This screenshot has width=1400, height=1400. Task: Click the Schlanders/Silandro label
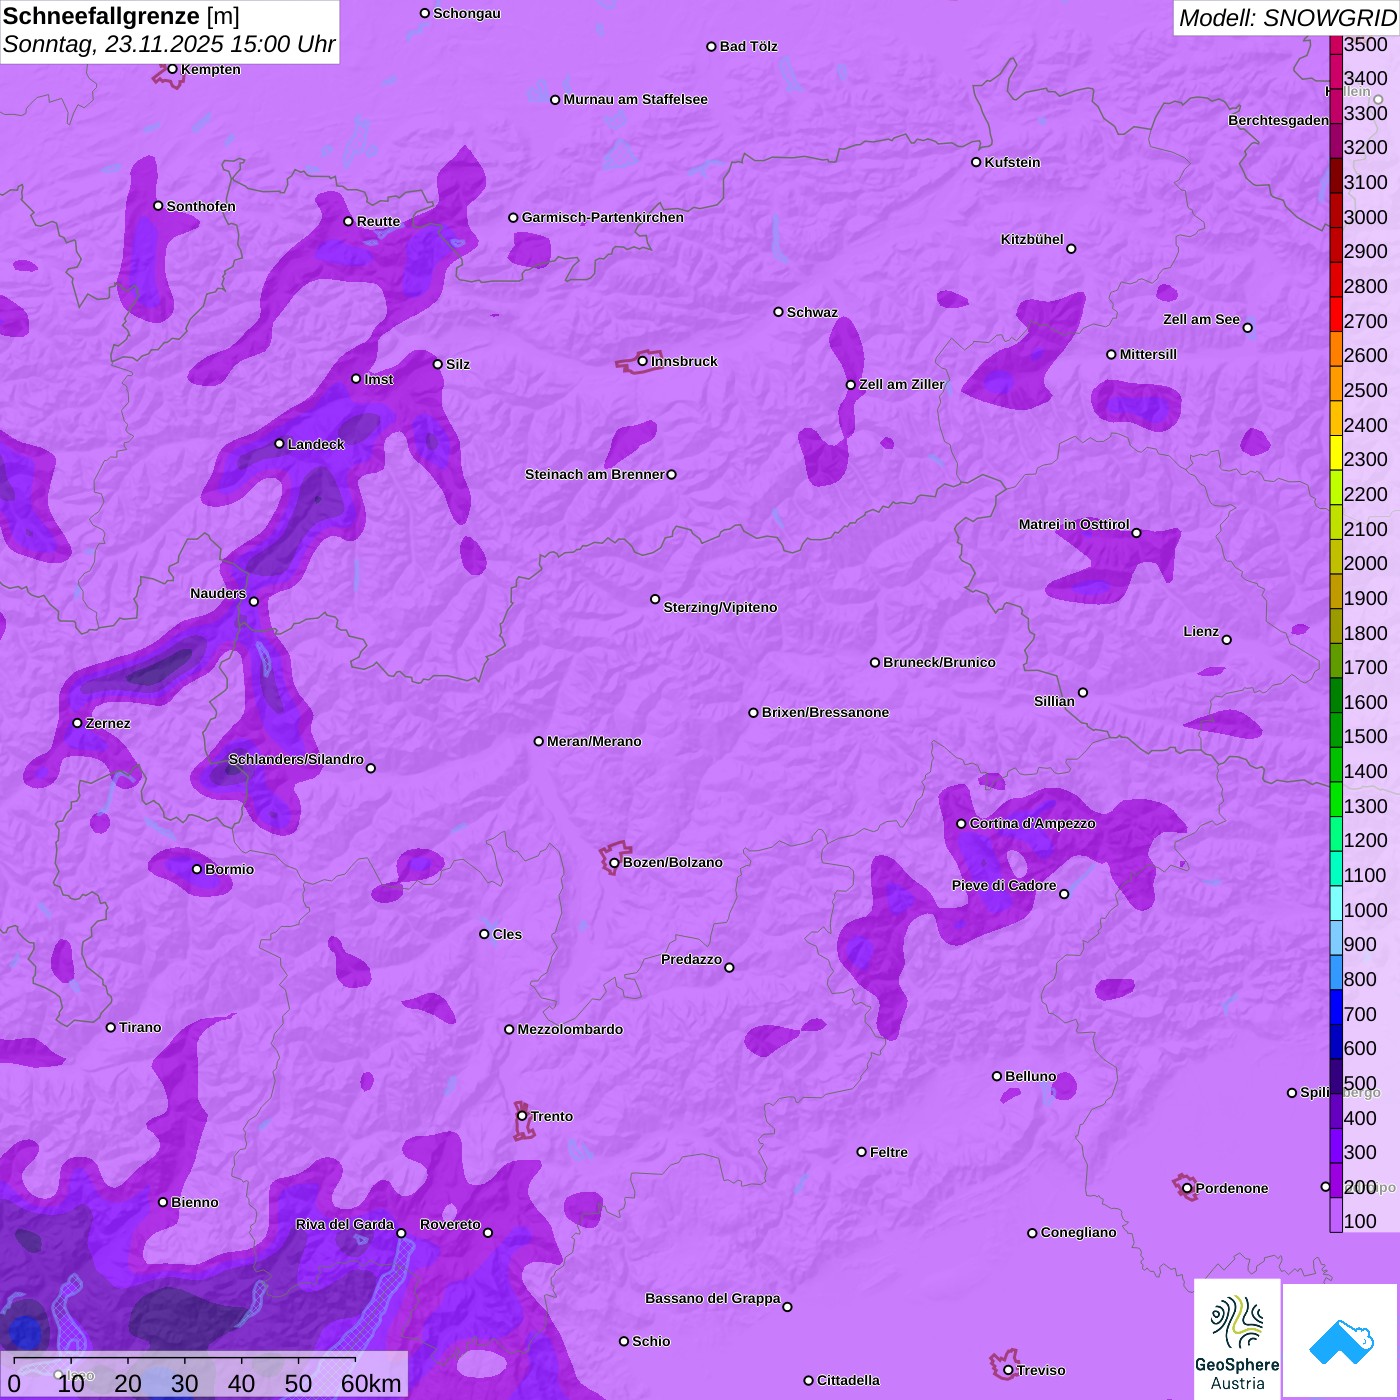[x=296, y=759]
